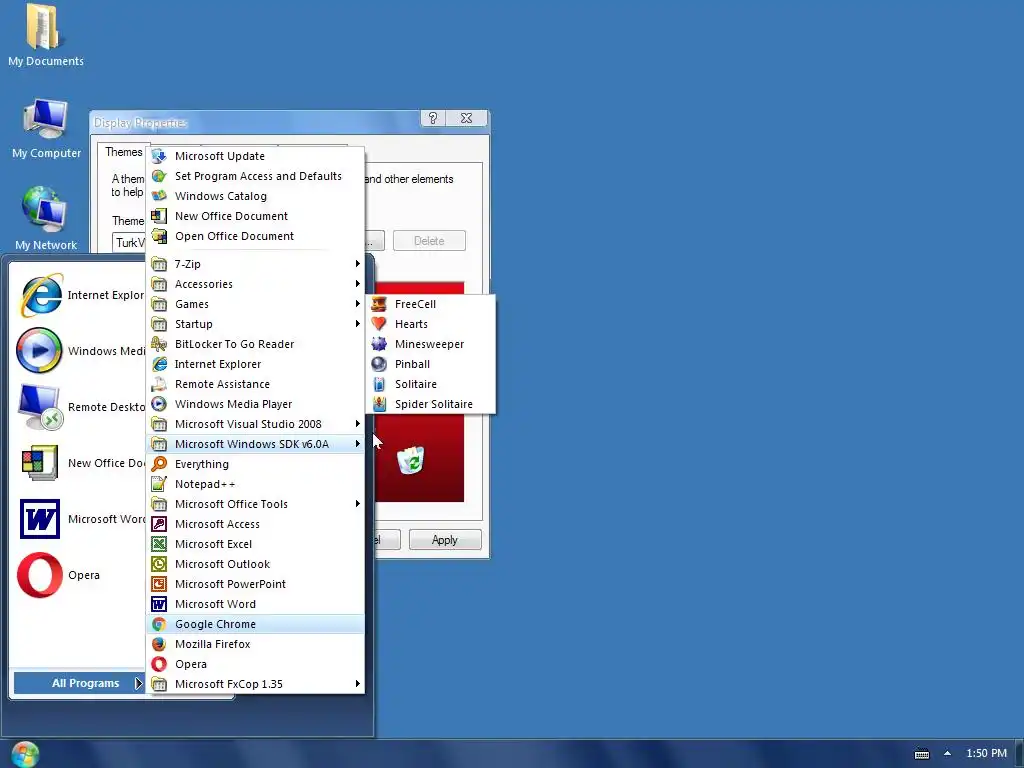Start Spider Solitaire
The width and height of the screenshot is (1024, 768).
click(x=431, y=404)
